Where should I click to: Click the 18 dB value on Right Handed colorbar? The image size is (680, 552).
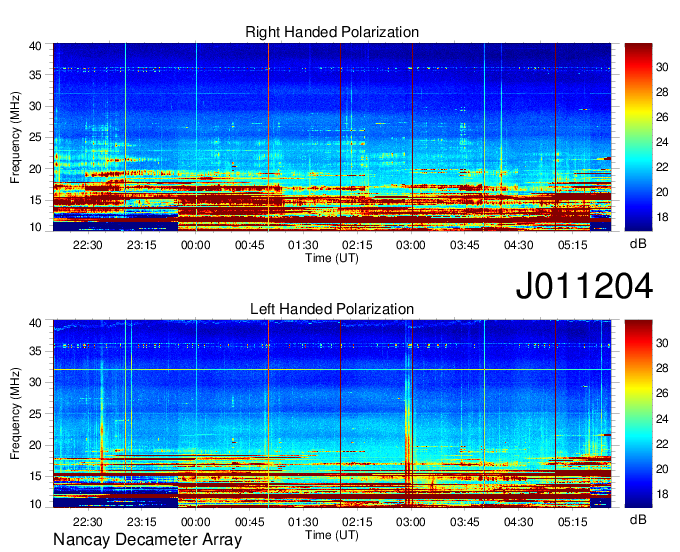pos(662,217)
